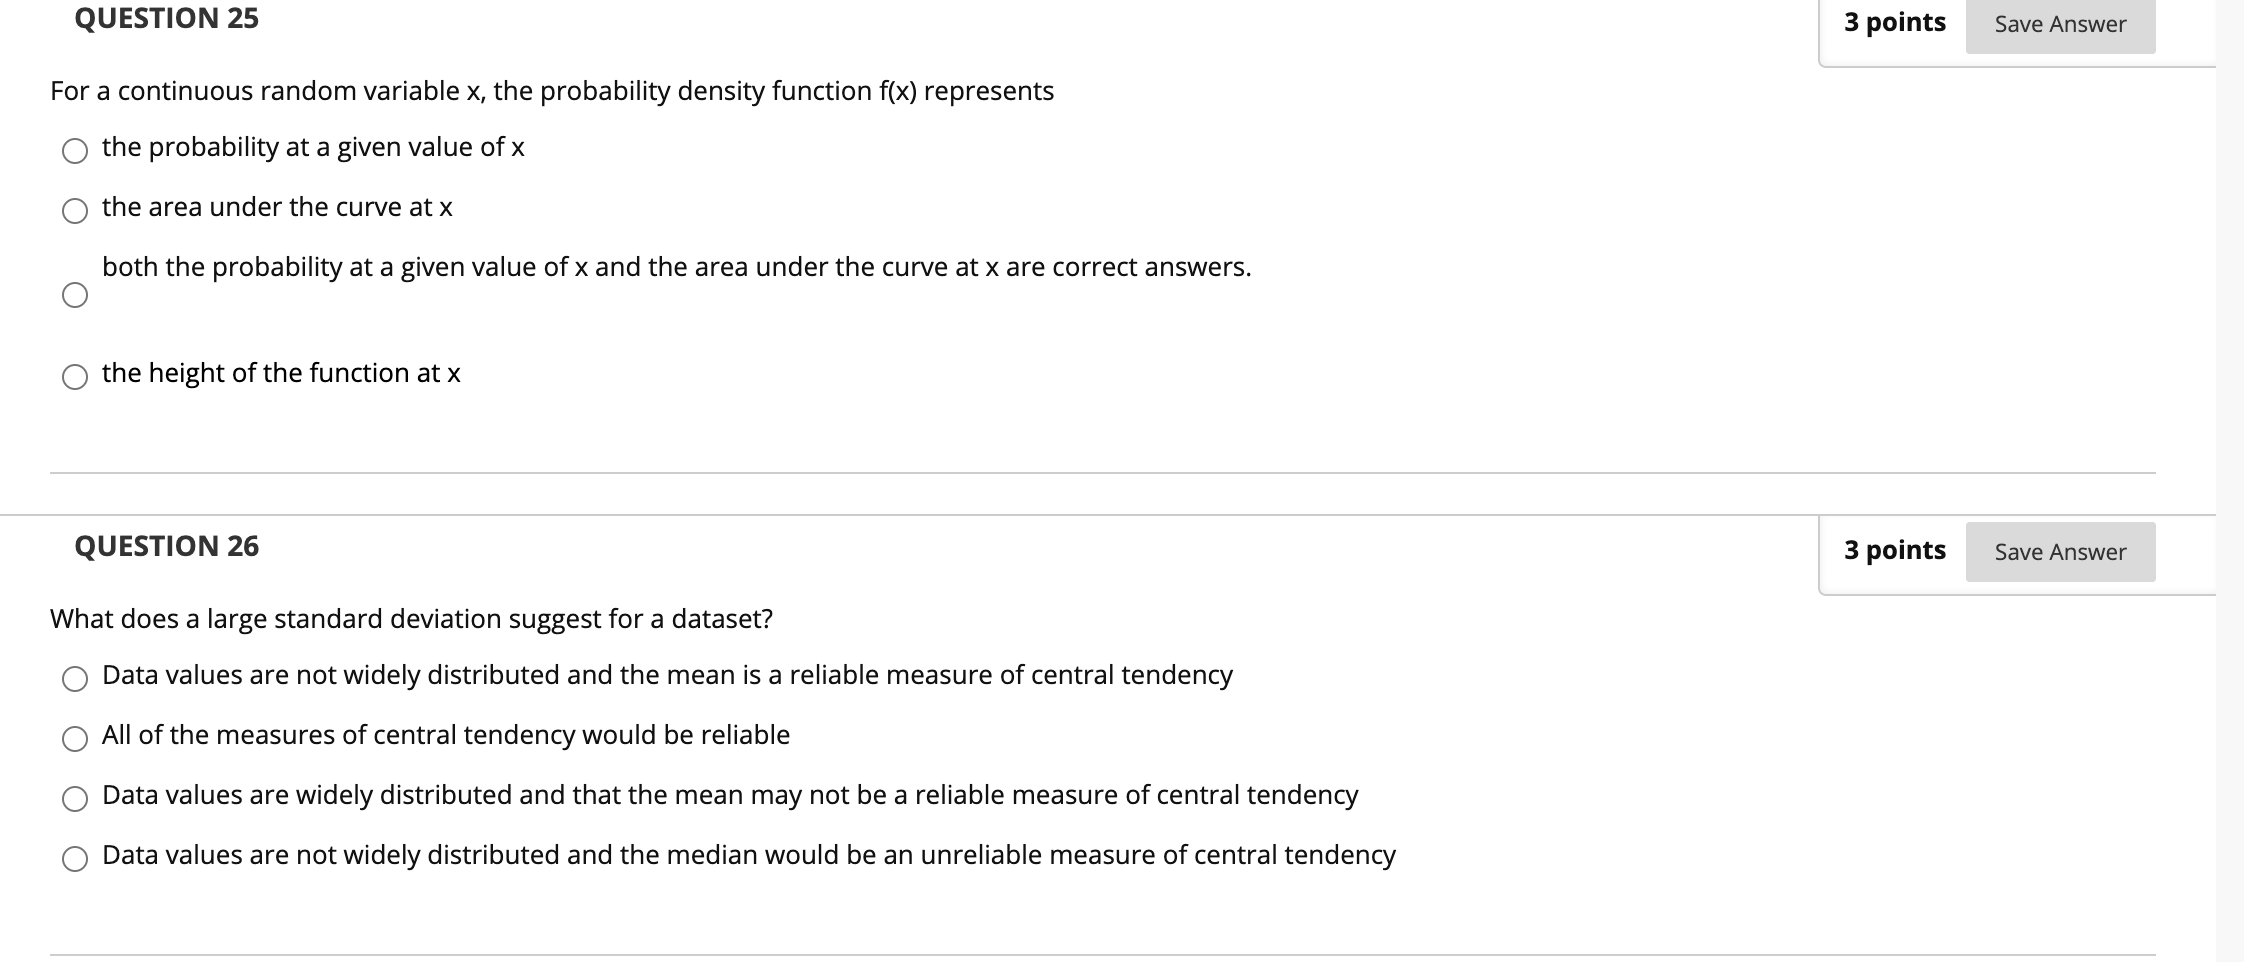The width and height of the screenshot is (2244, 962).
Task: Save Answer for Question 26
Action: click(2059, 551)
